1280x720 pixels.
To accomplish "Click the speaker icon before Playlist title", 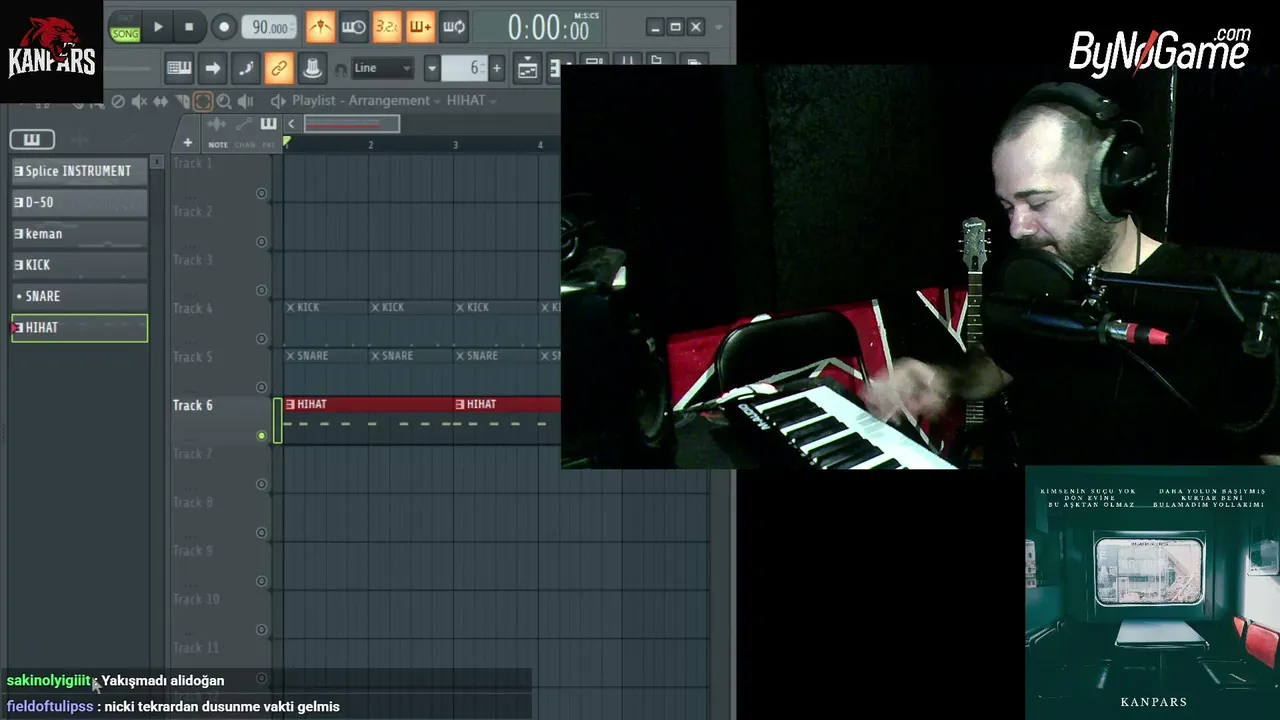I will (278, 101).
